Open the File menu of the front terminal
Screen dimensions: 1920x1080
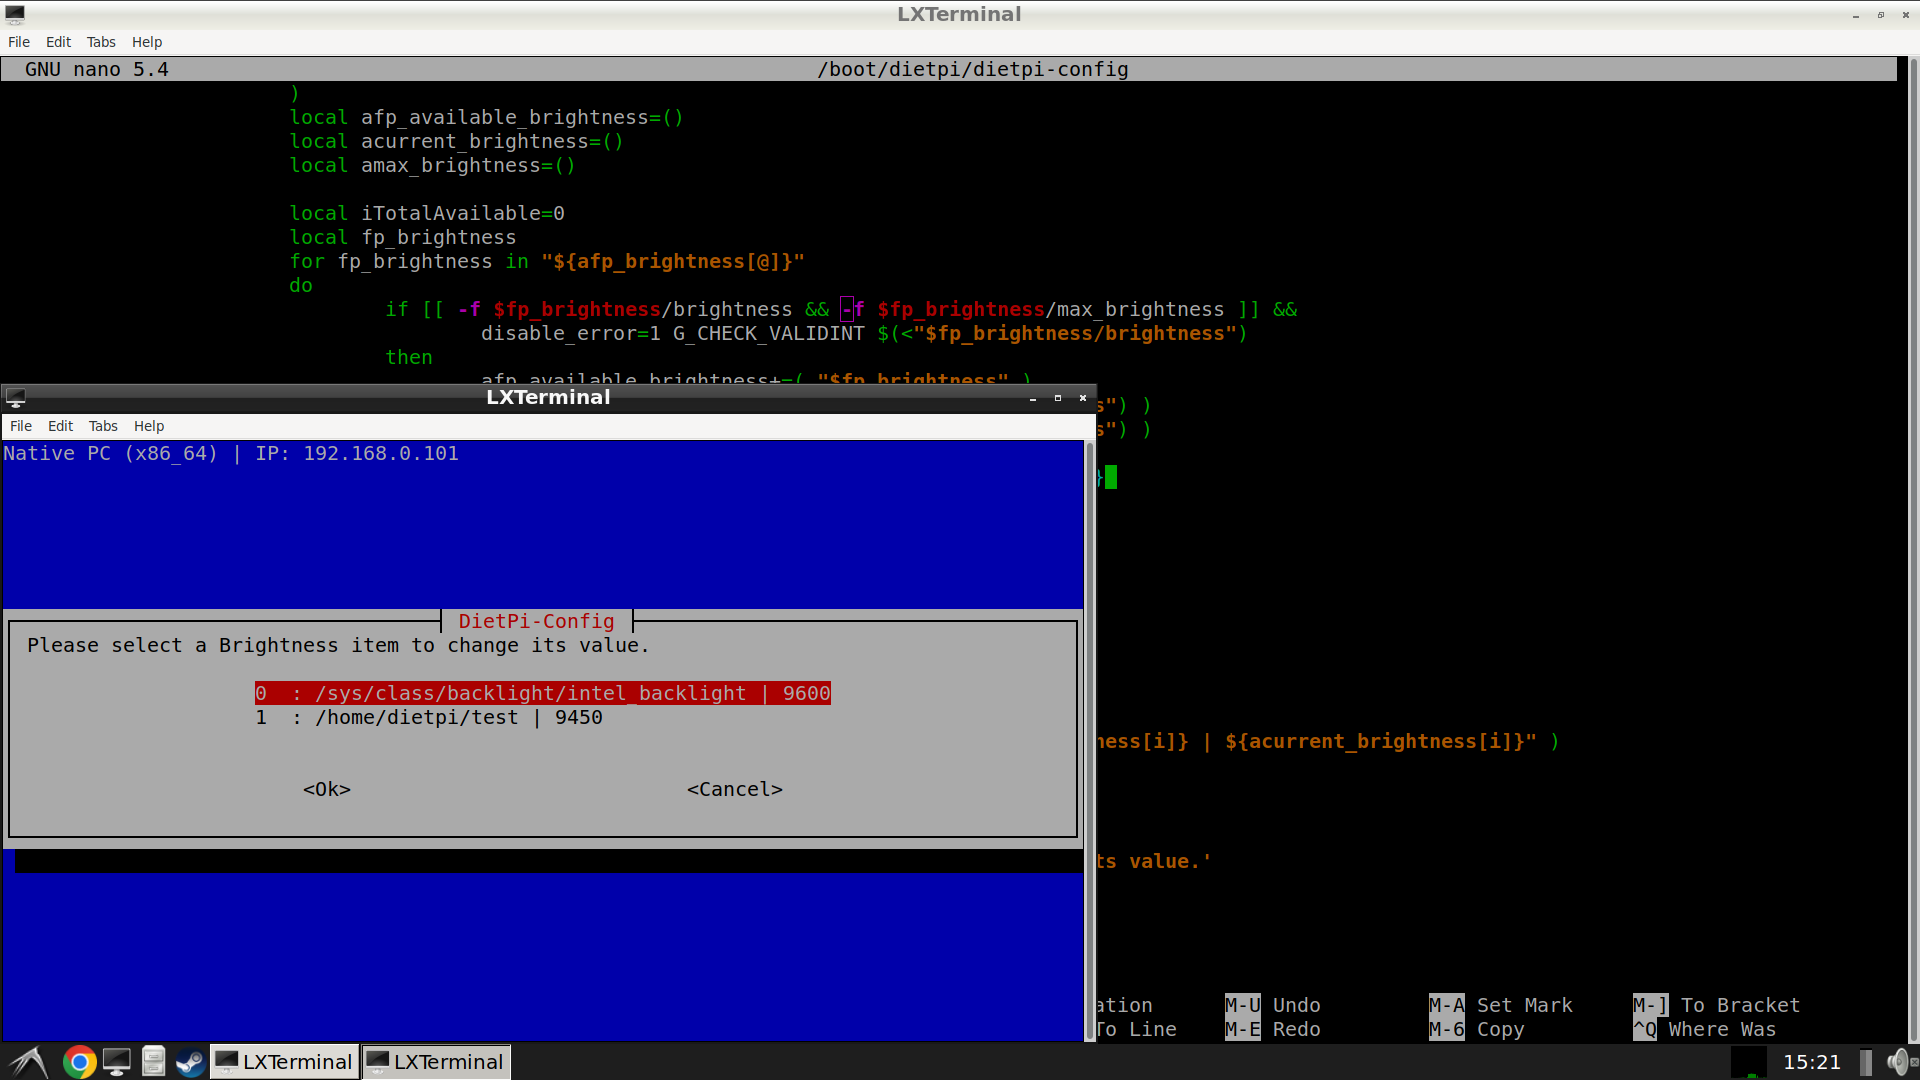pyautogui.click(x=20, y=425)
